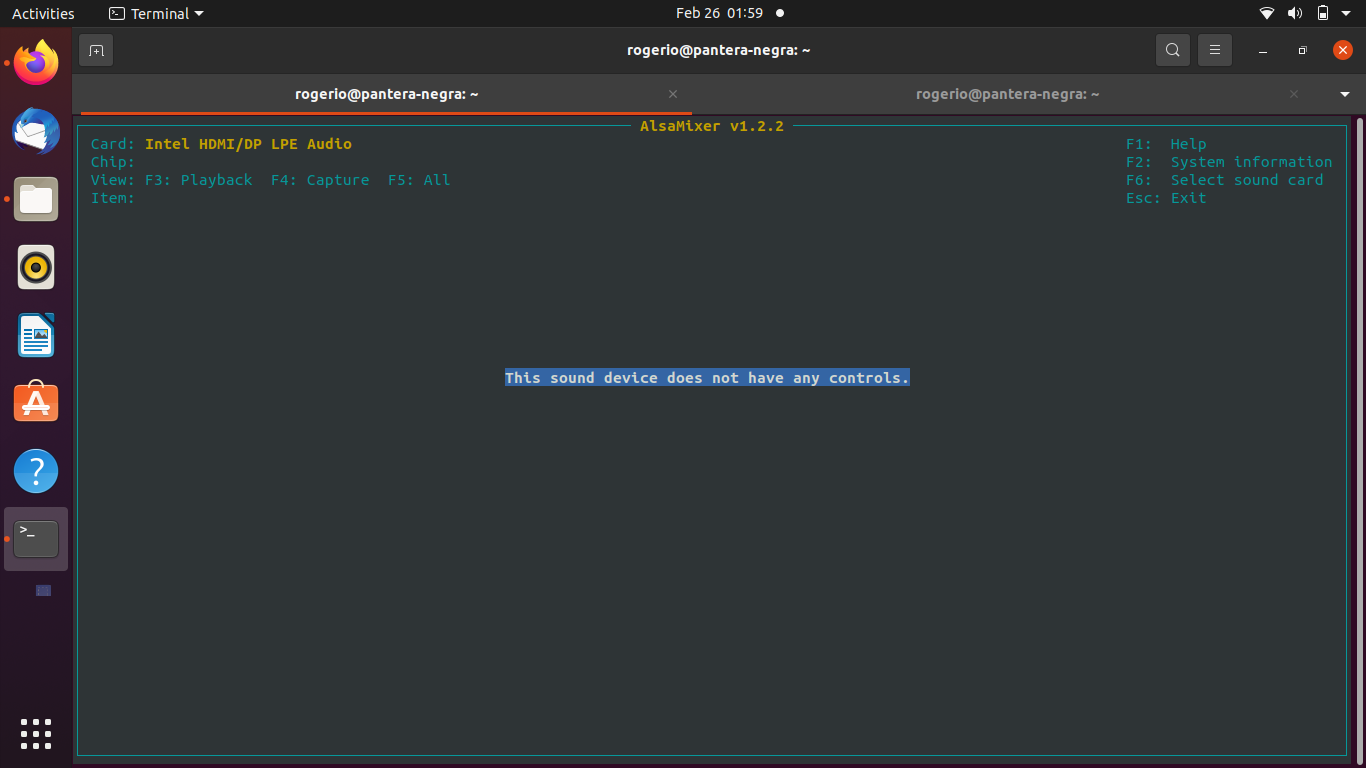Click the 'F1: Help' text
The width and height of the screenshot is (1366, 768).
coord(1166,144)
